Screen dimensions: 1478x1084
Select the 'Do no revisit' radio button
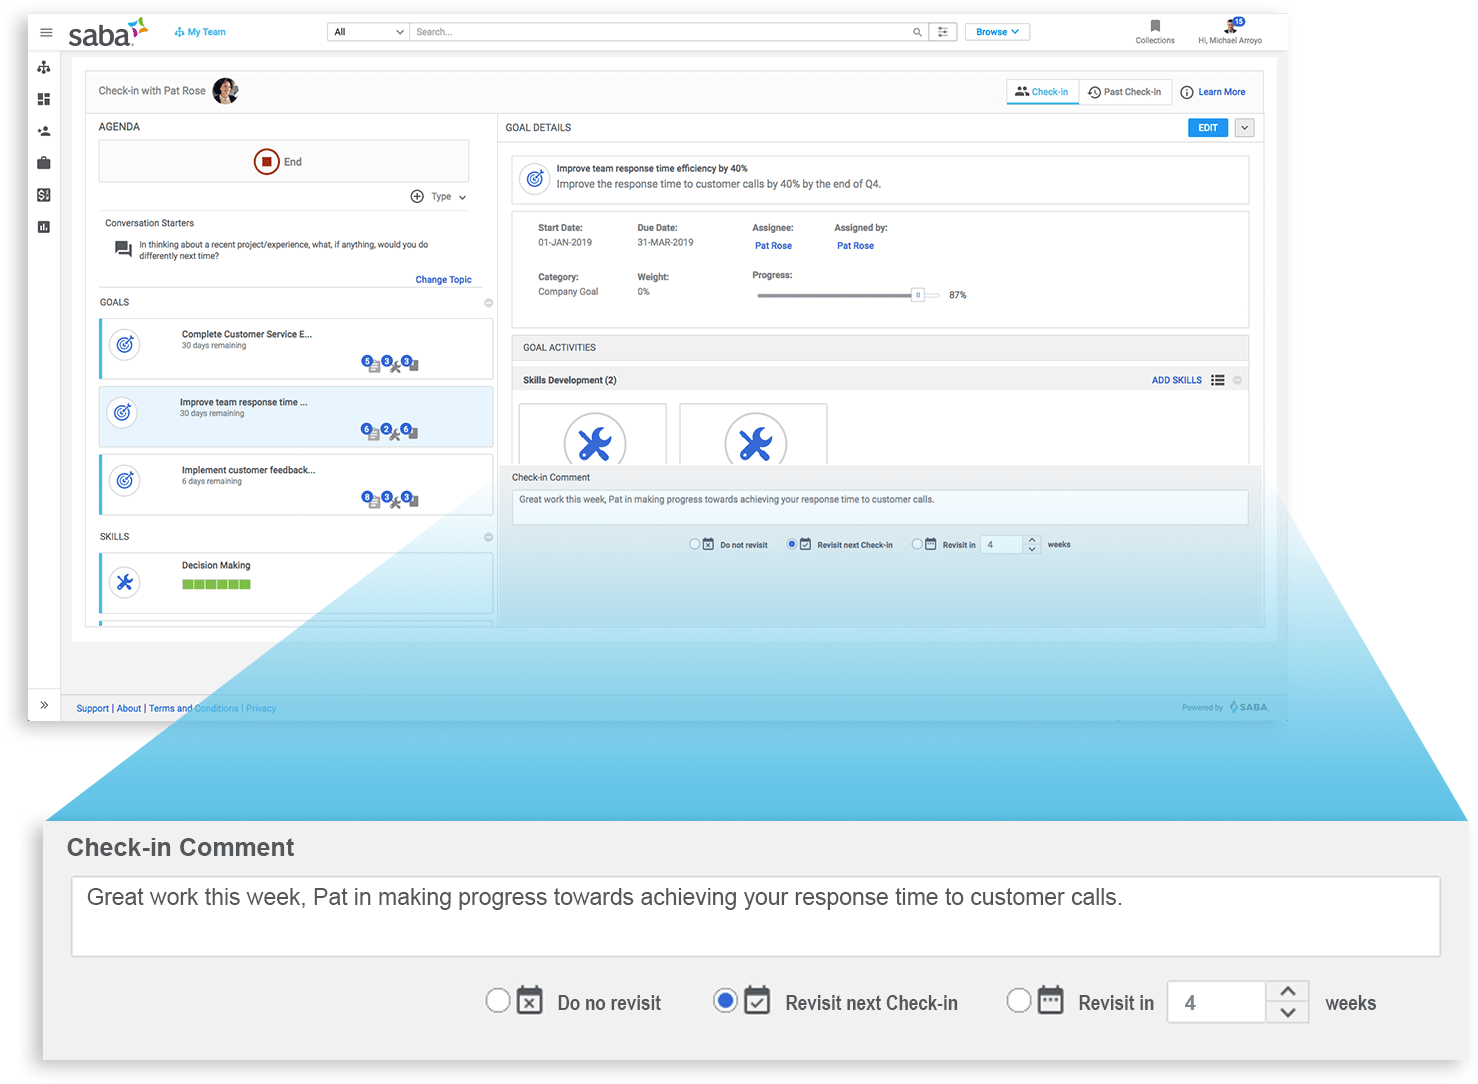coord(497,1000)
